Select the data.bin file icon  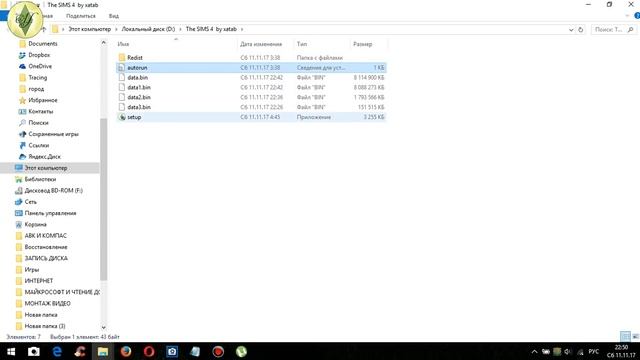click(x=121, y=78)
